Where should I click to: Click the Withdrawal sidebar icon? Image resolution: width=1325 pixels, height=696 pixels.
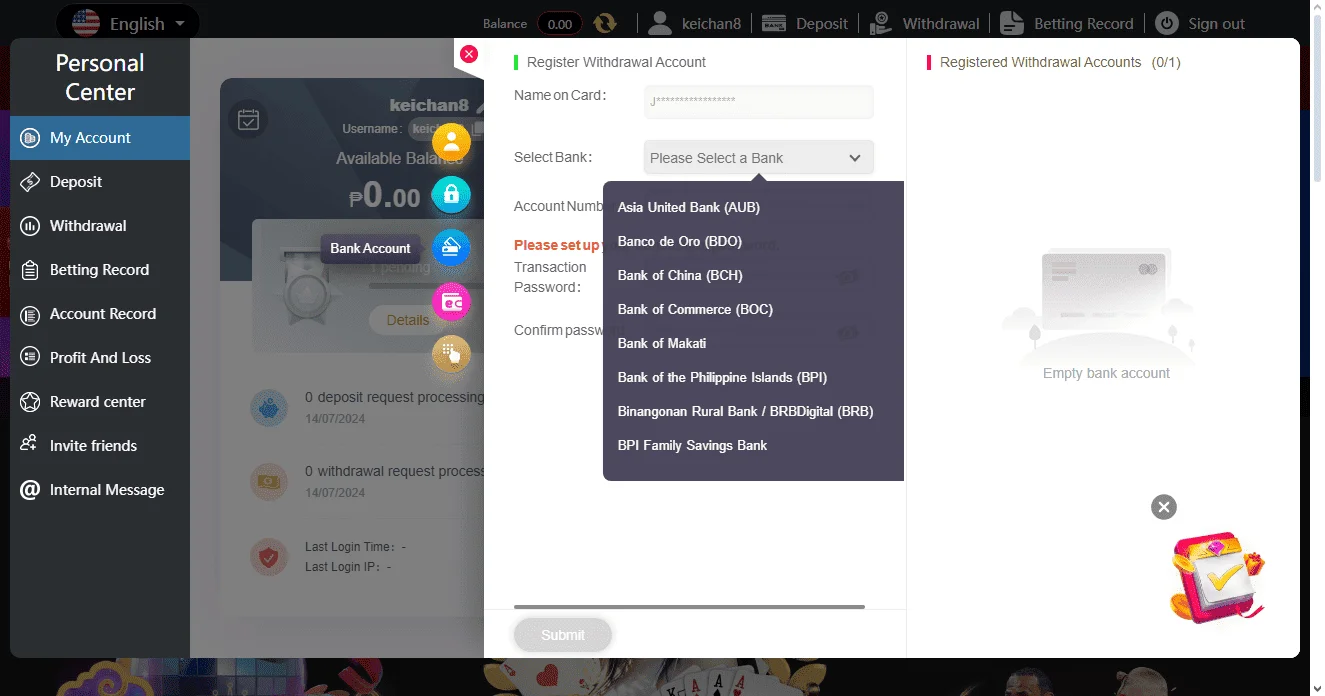tap(31, 226)
